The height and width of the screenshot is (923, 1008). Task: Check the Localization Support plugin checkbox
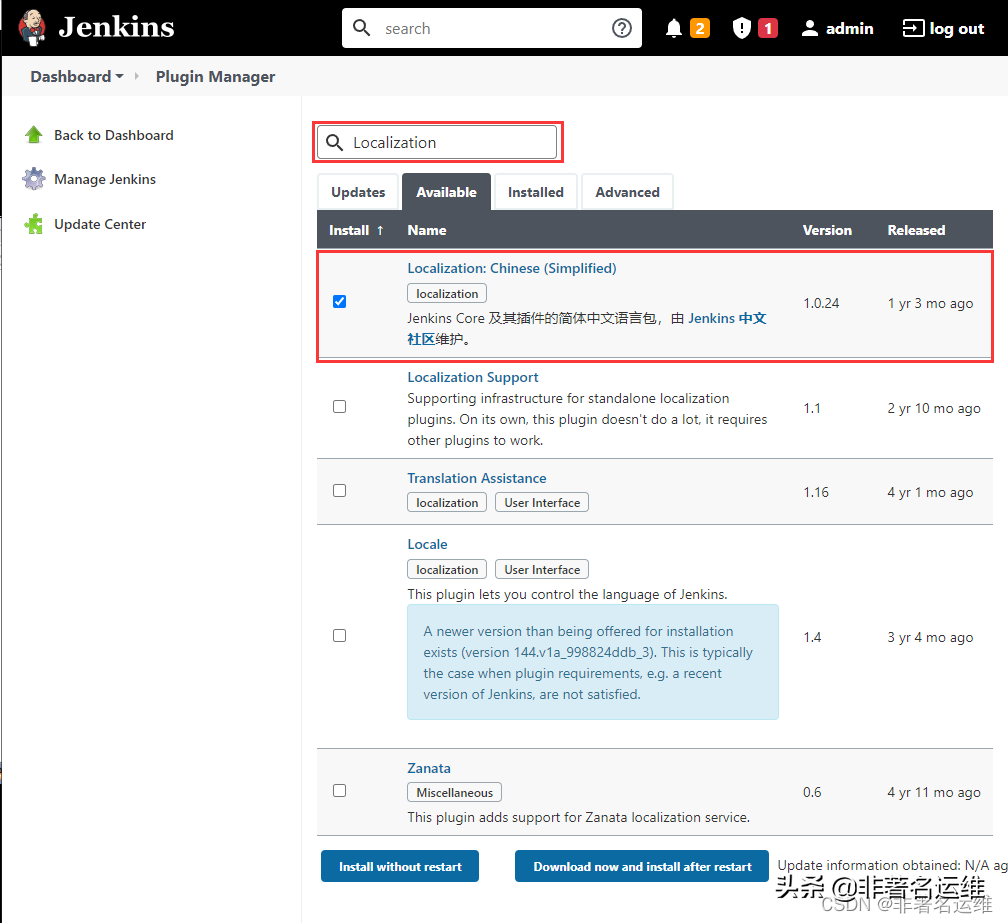click(339, 406)
